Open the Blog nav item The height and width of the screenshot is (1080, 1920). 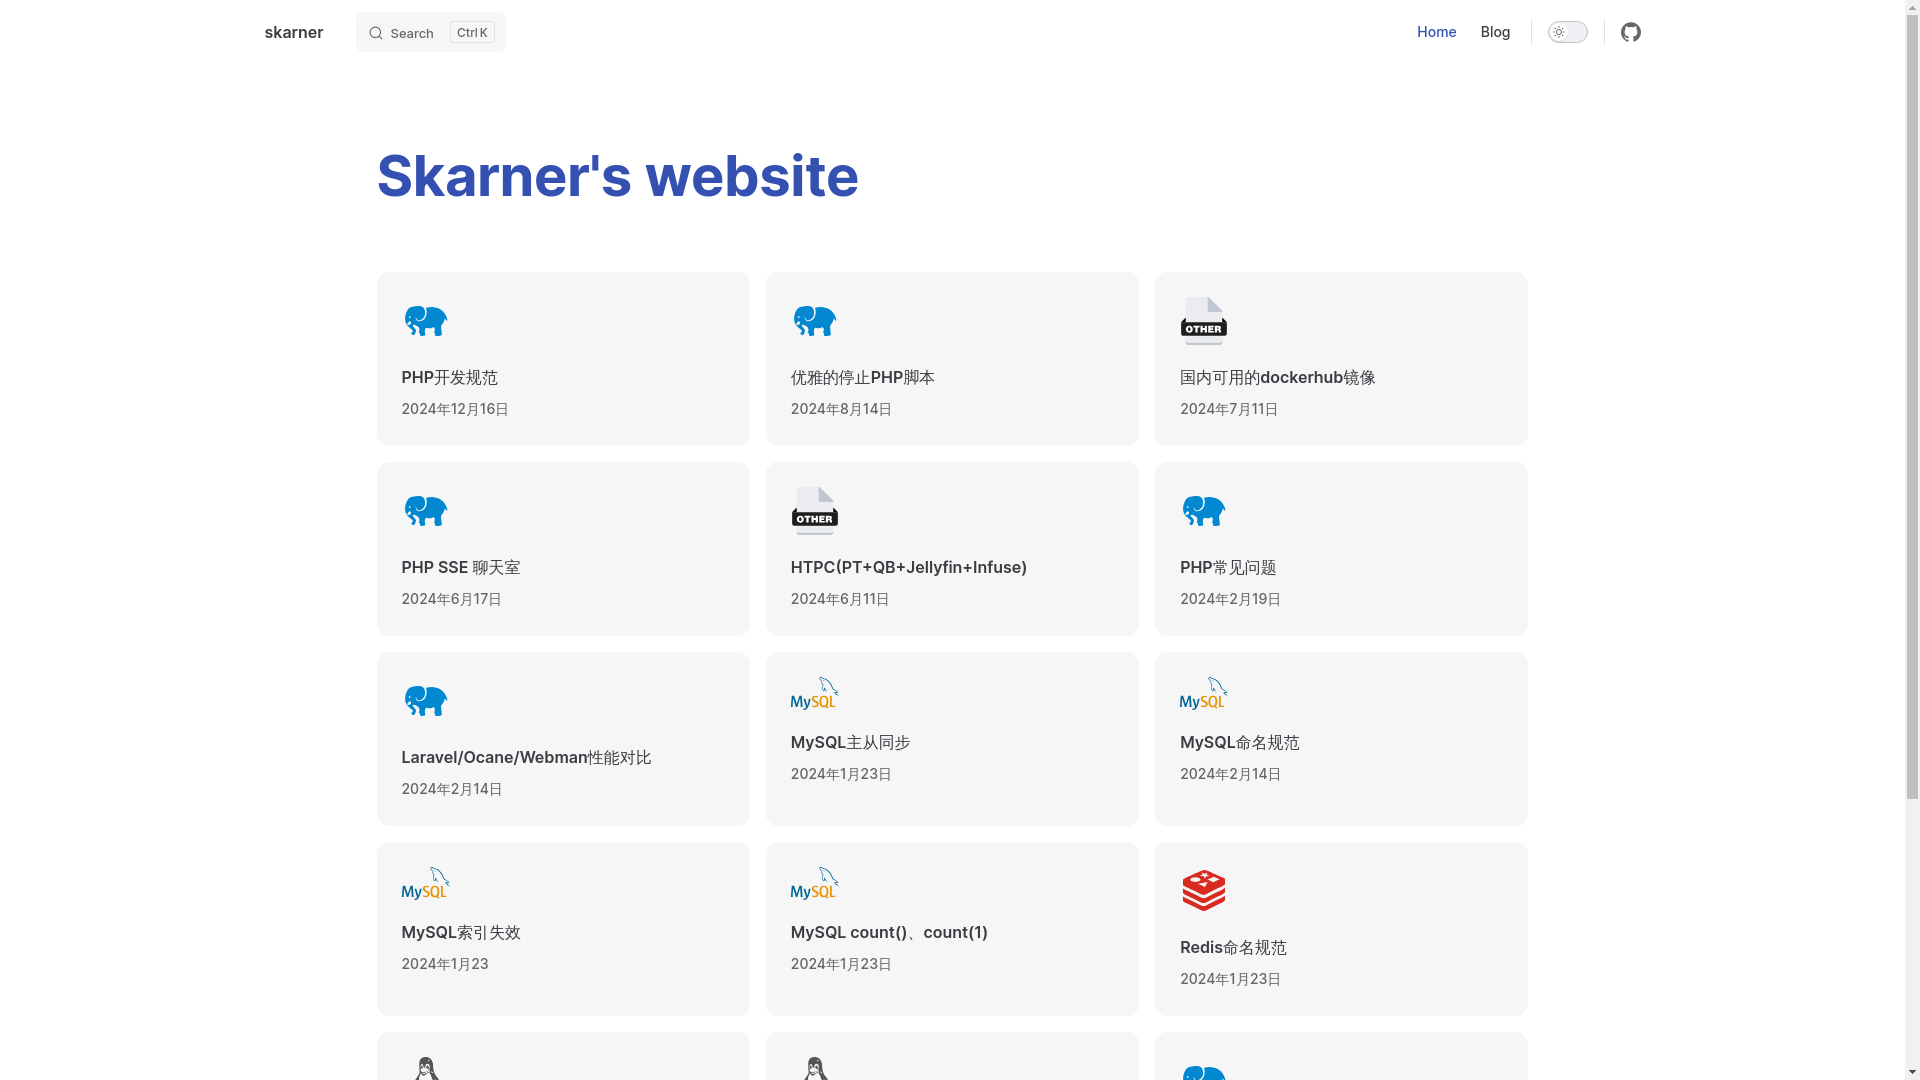(x=1495, y=32)
